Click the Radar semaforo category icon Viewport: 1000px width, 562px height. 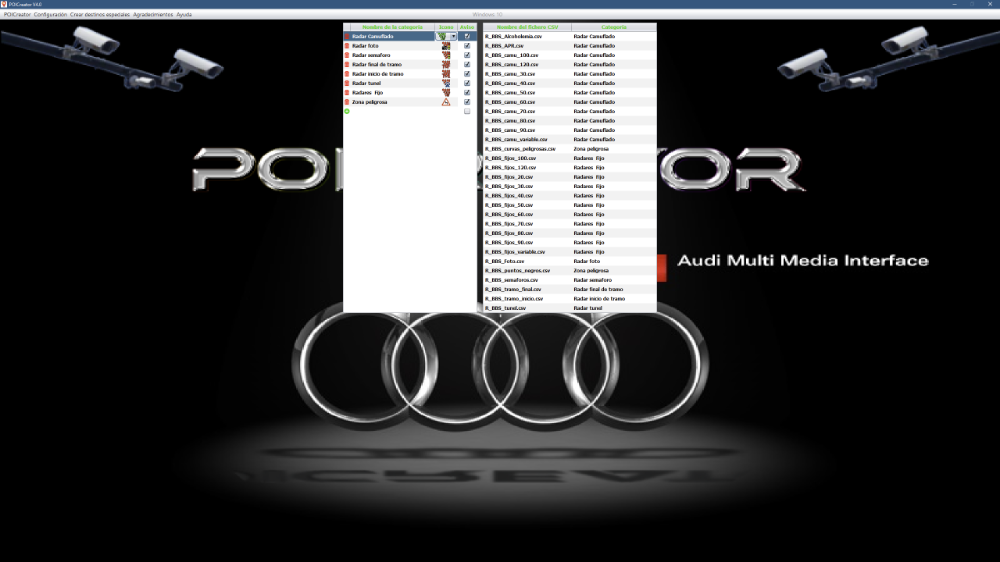(x=446, y=55)
